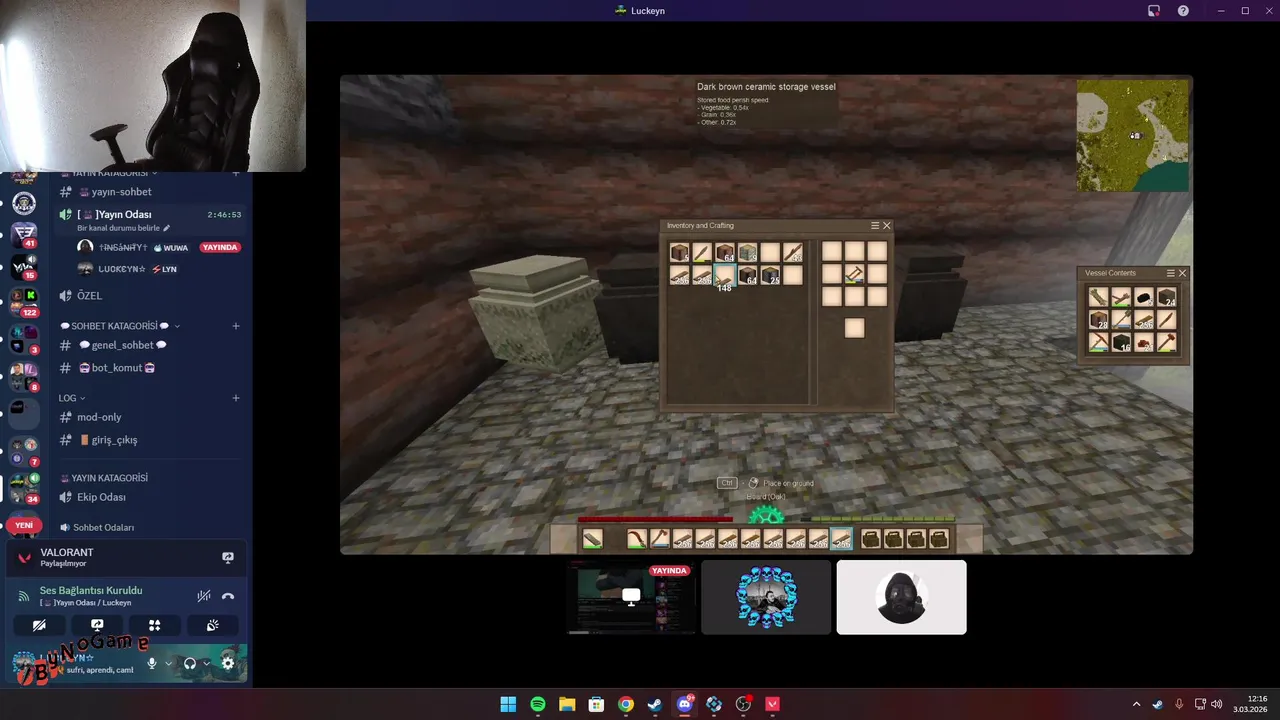Pick vessel slot with 16 dark blocks
The height and width of the screenshot is (720, 1280).
[1121, 343]
